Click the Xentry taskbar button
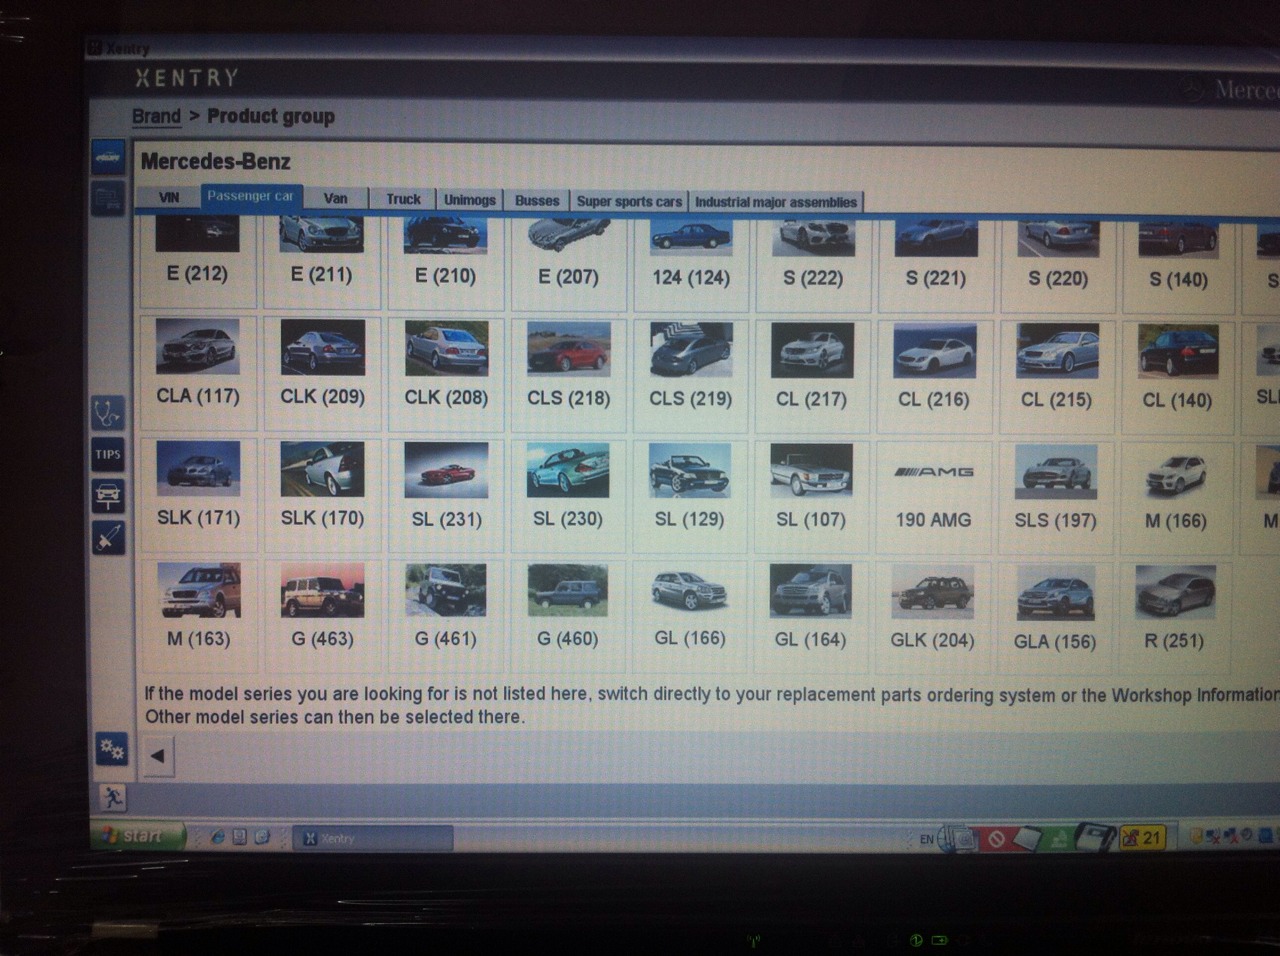The width and height of the screenshot is (1280, 956). pos(372,838)
